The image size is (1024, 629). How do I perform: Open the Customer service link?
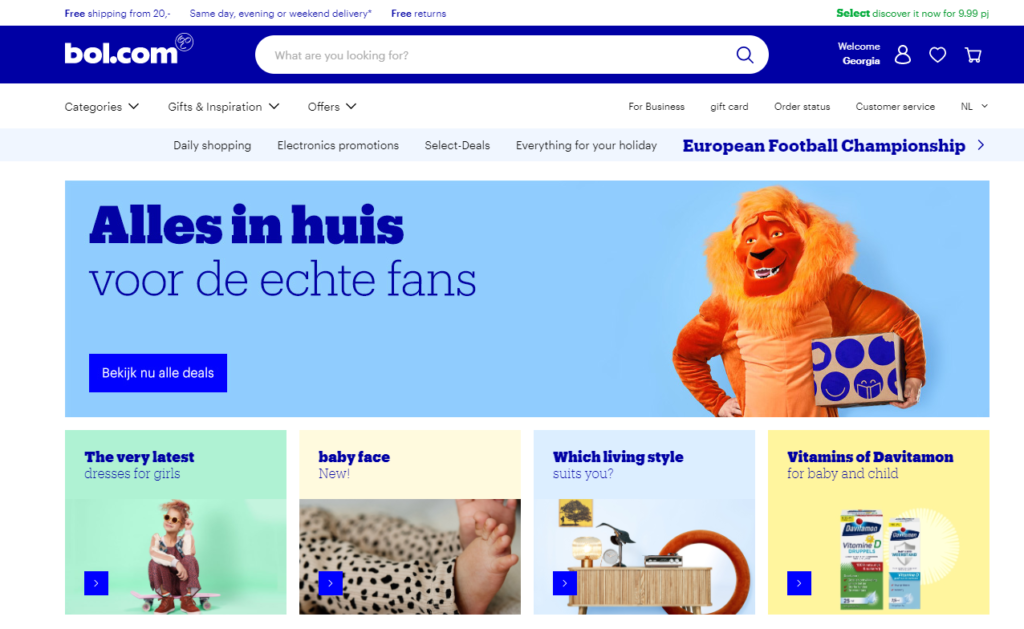(895, 106)
